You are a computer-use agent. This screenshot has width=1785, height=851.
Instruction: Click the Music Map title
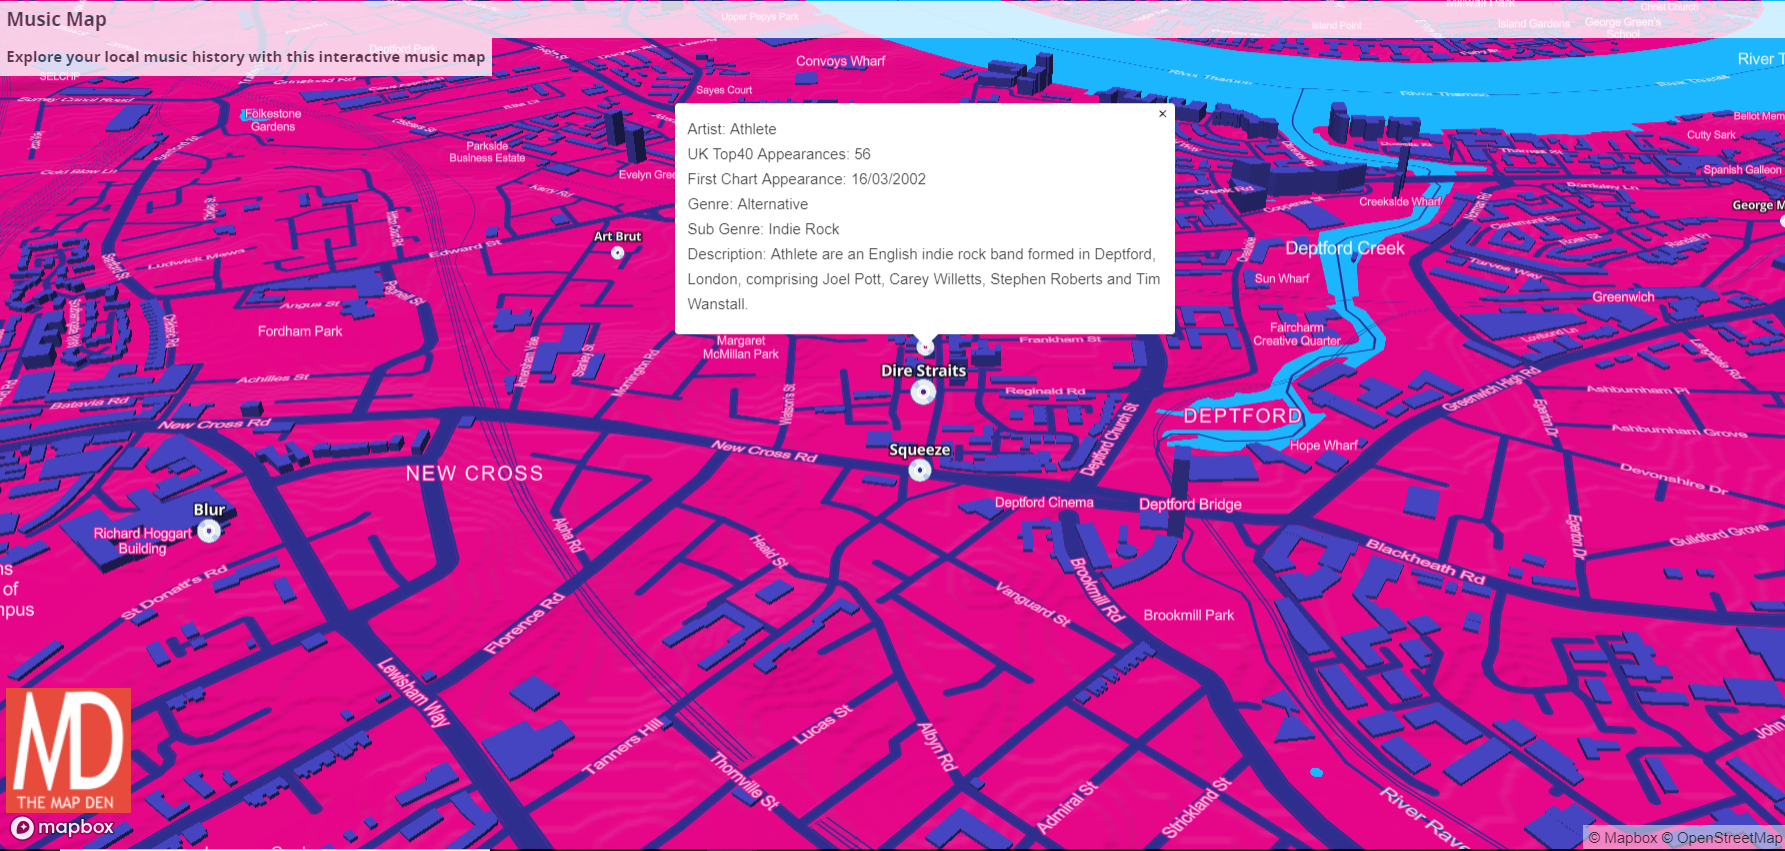[57, 19]
